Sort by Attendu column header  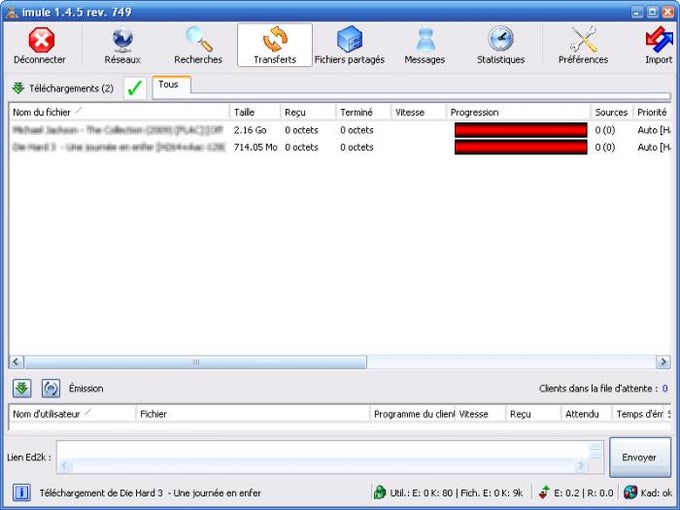click(x=586, y=414)
